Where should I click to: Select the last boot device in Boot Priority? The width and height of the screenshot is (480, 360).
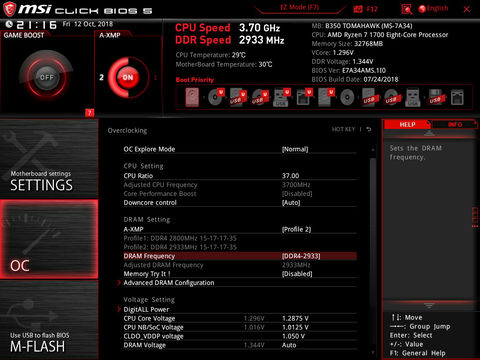(457, 98)
